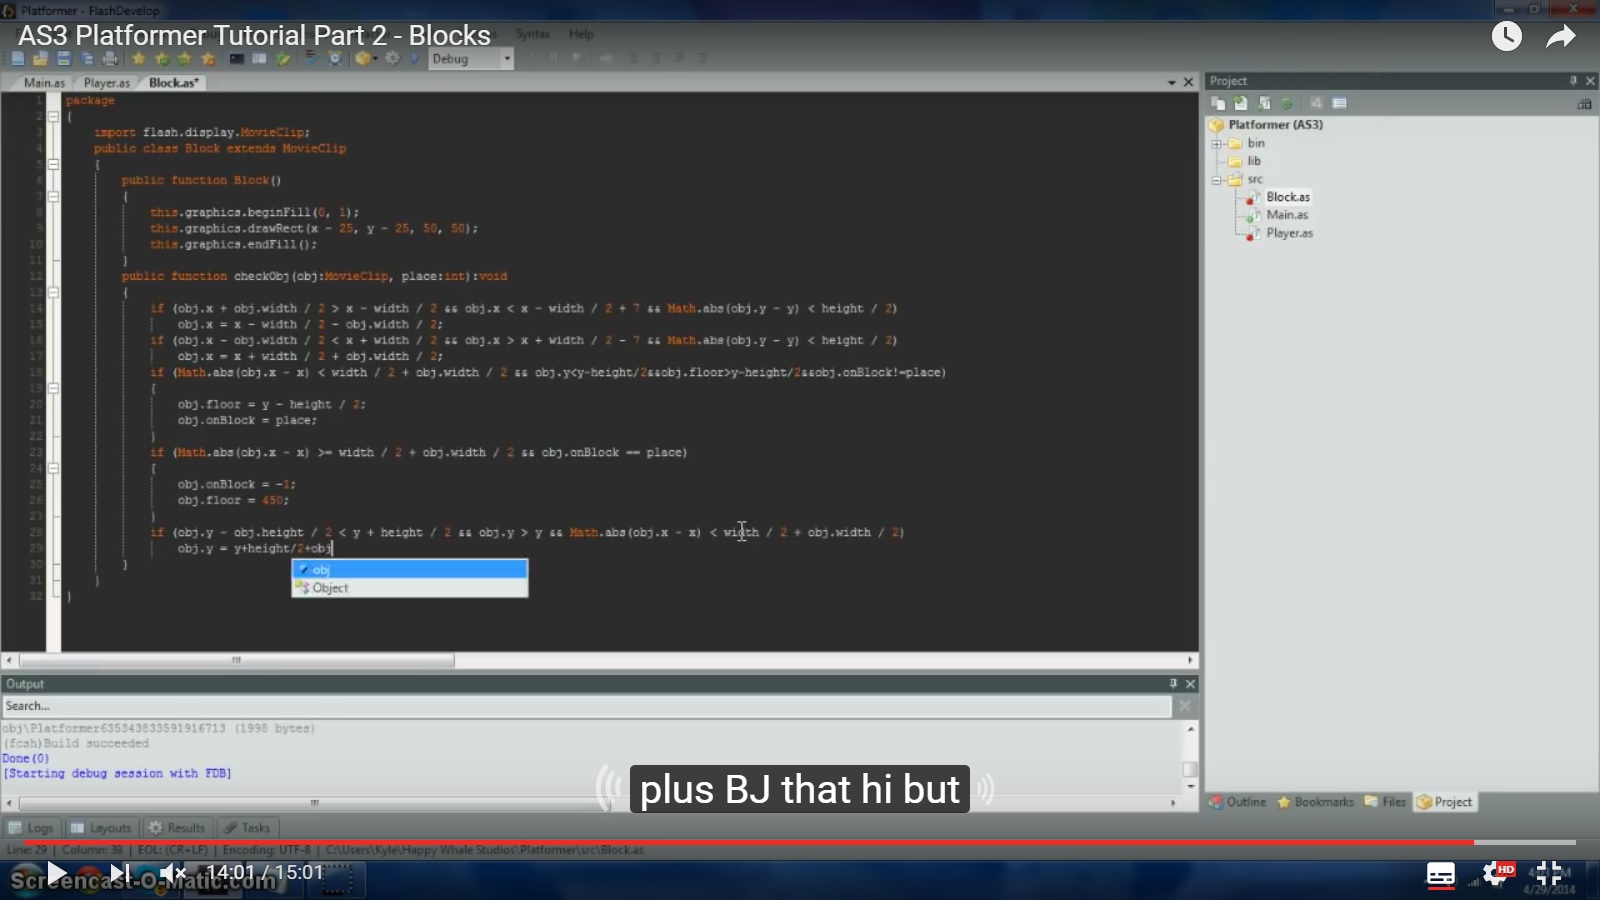Exit full screen video mode
The image size is (1600, 900).
(x=1549, y=874)
